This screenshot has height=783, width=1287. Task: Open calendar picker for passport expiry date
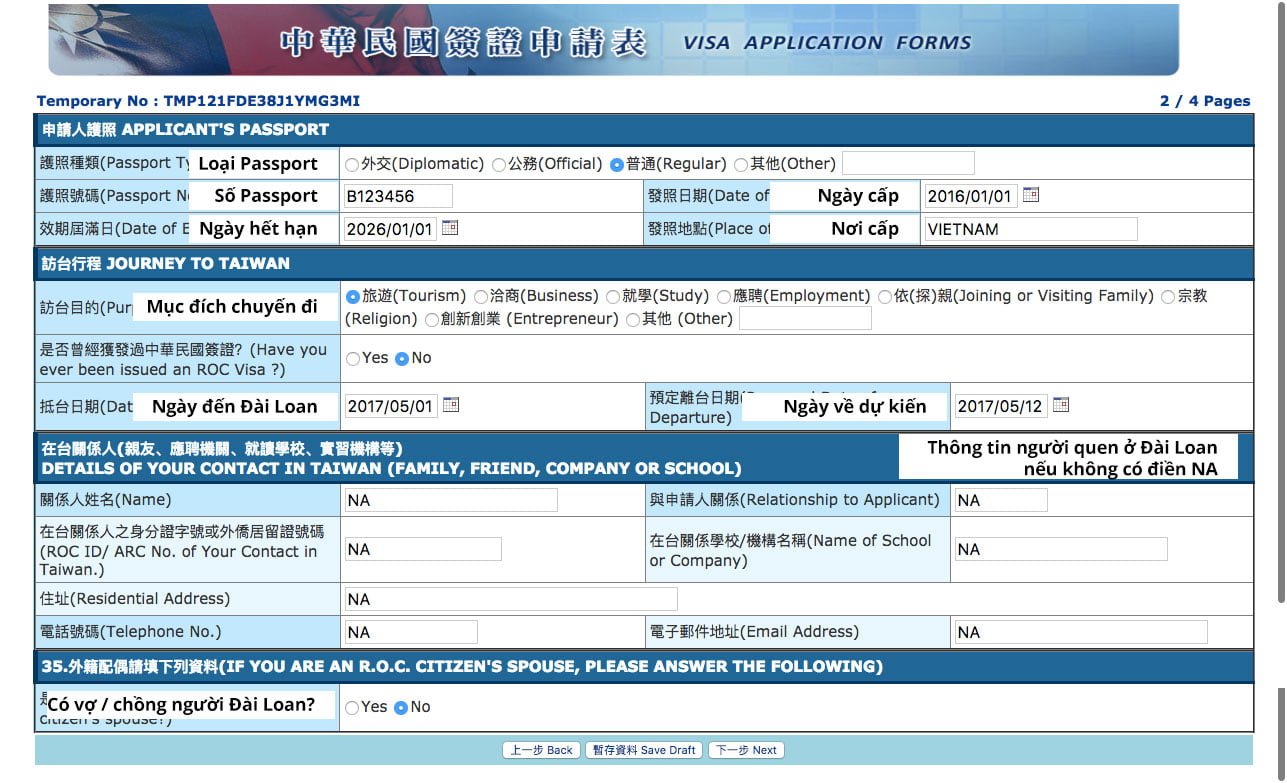pyautogui.click(x=450, y=228)
